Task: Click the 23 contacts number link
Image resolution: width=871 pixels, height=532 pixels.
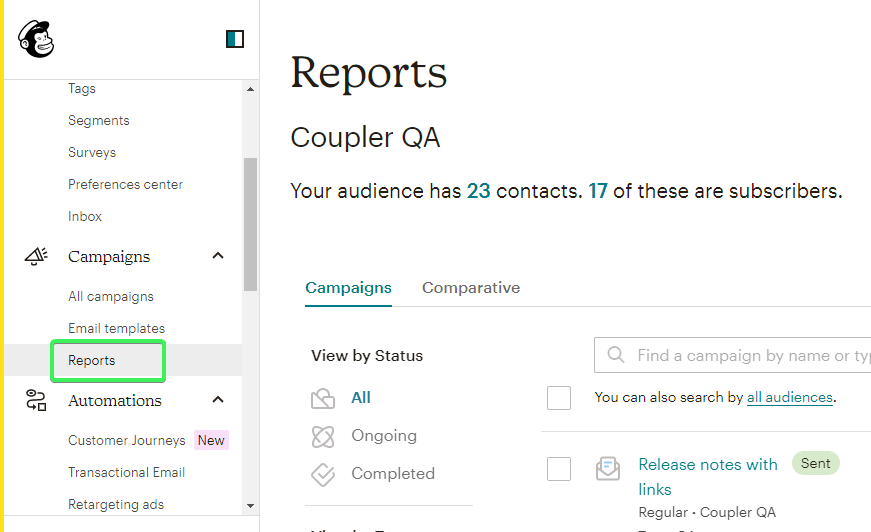Action: coord(478,191)
